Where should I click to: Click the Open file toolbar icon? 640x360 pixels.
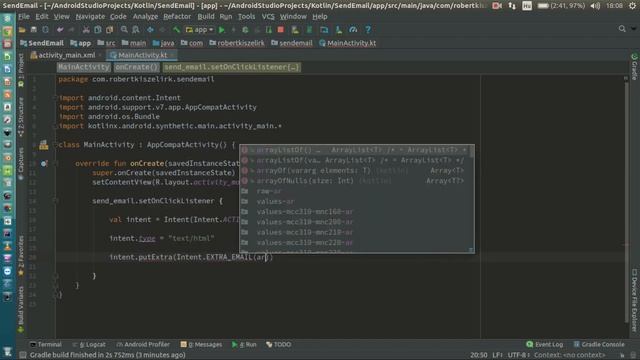pos(22,30)
